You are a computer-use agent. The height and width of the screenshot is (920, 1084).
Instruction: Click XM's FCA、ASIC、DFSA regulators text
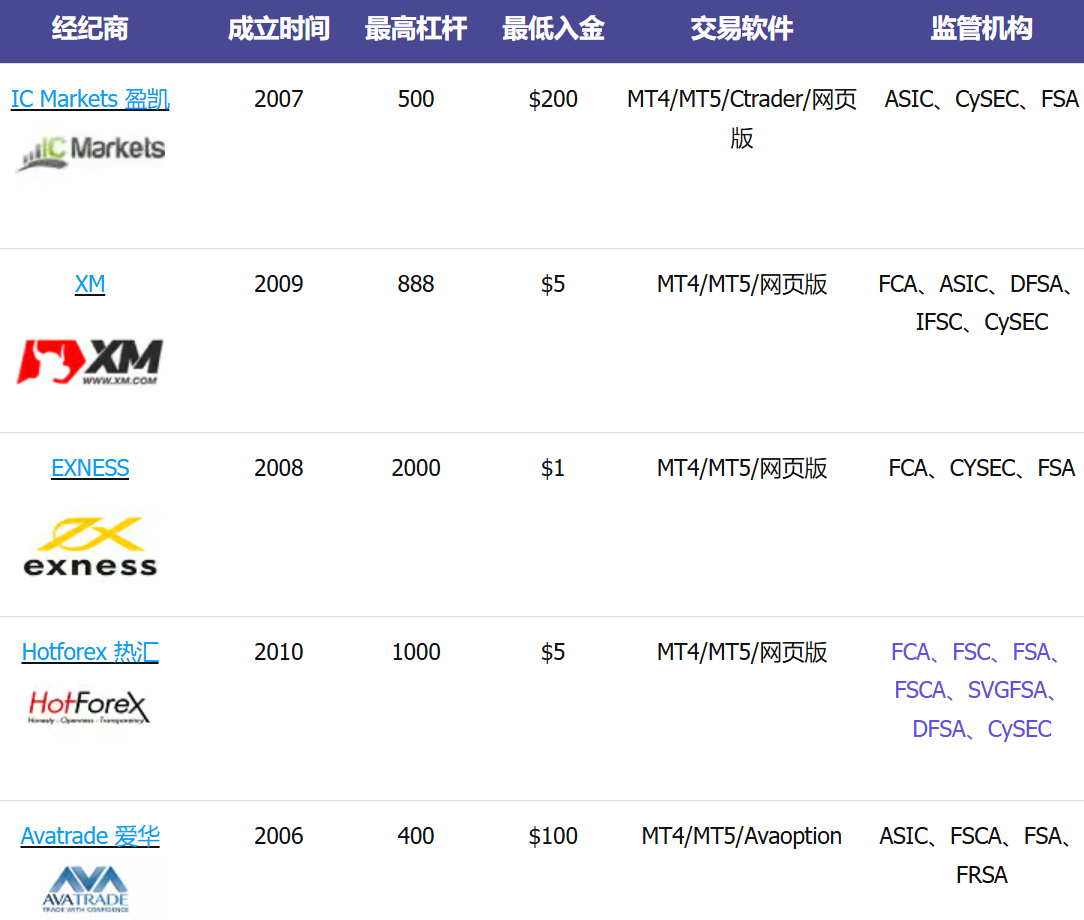(x=976, y=303)
